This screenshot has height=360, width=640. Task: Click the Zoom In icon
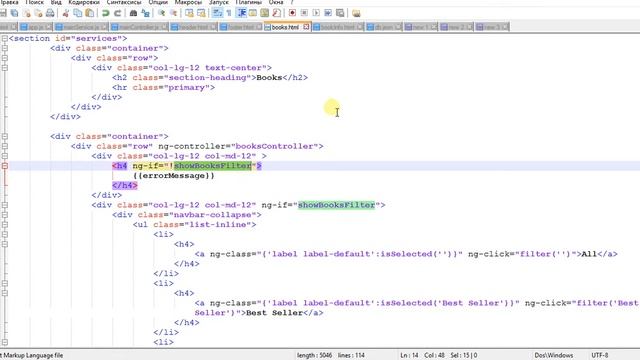[x=162, y=13]
